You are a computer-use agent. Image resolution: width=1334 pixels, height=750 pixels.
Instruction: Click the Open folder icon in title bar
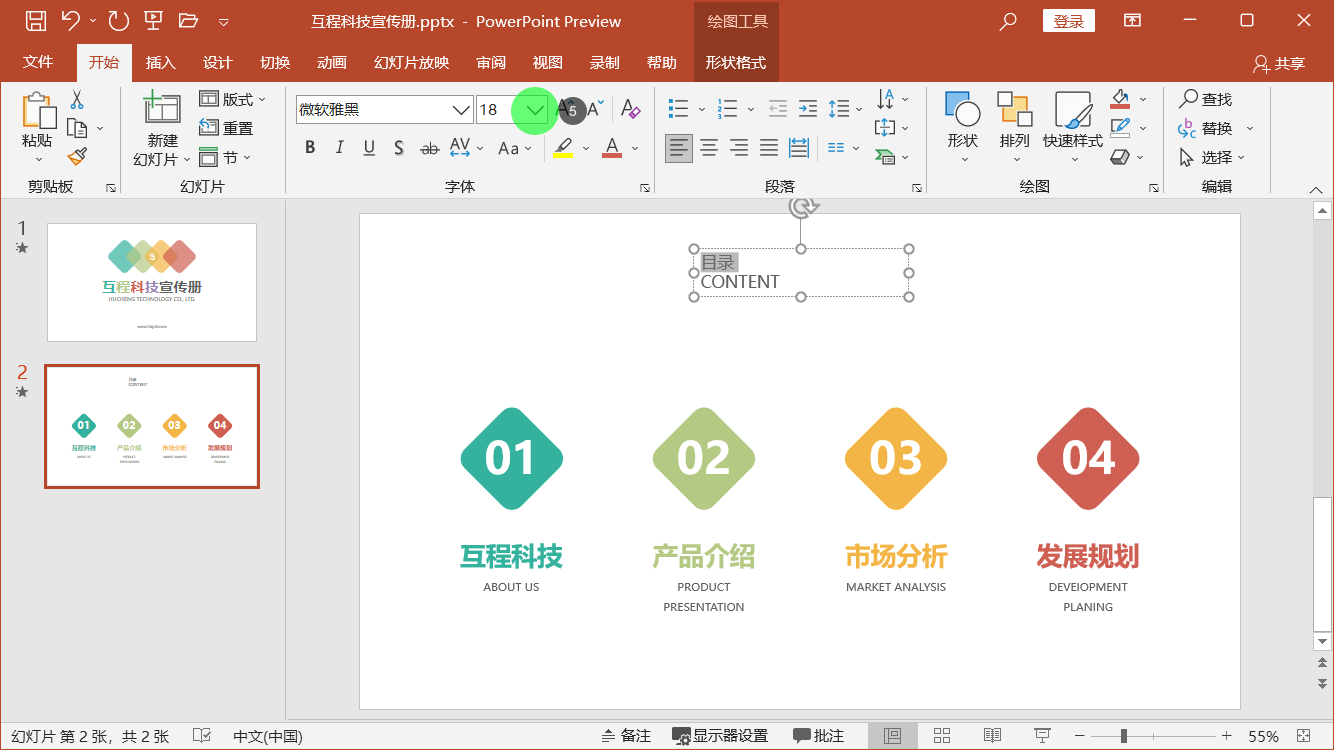(187, 20)
